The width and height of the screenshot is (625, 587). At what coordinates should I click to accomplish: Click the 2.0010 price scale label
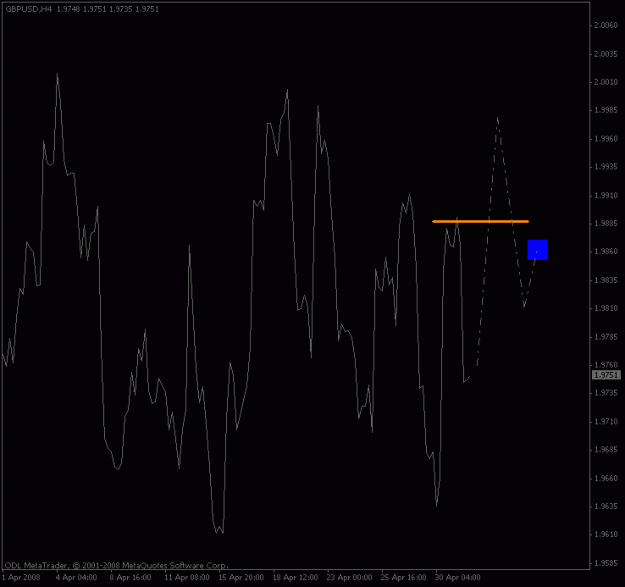click(606, 82)
